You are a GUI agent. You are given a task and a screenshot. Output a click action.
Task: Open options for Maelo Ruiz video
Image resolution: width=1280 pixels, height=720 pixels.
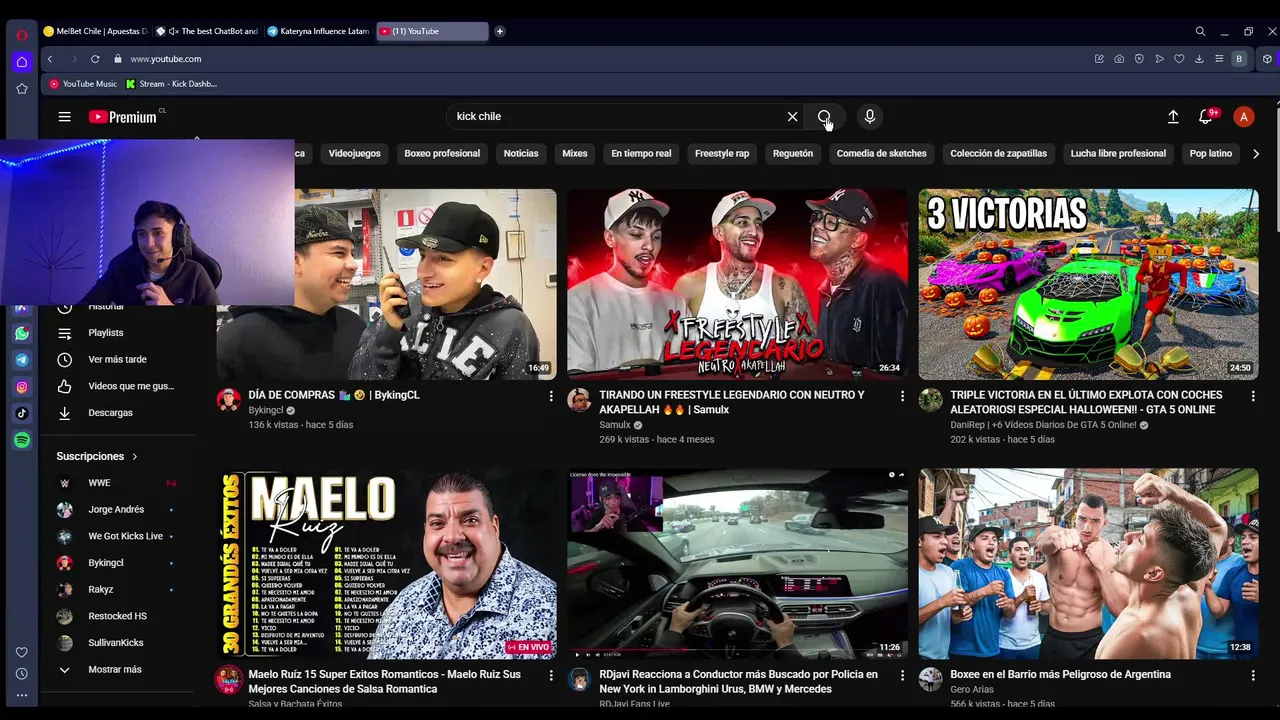click(x=551, y=676)
